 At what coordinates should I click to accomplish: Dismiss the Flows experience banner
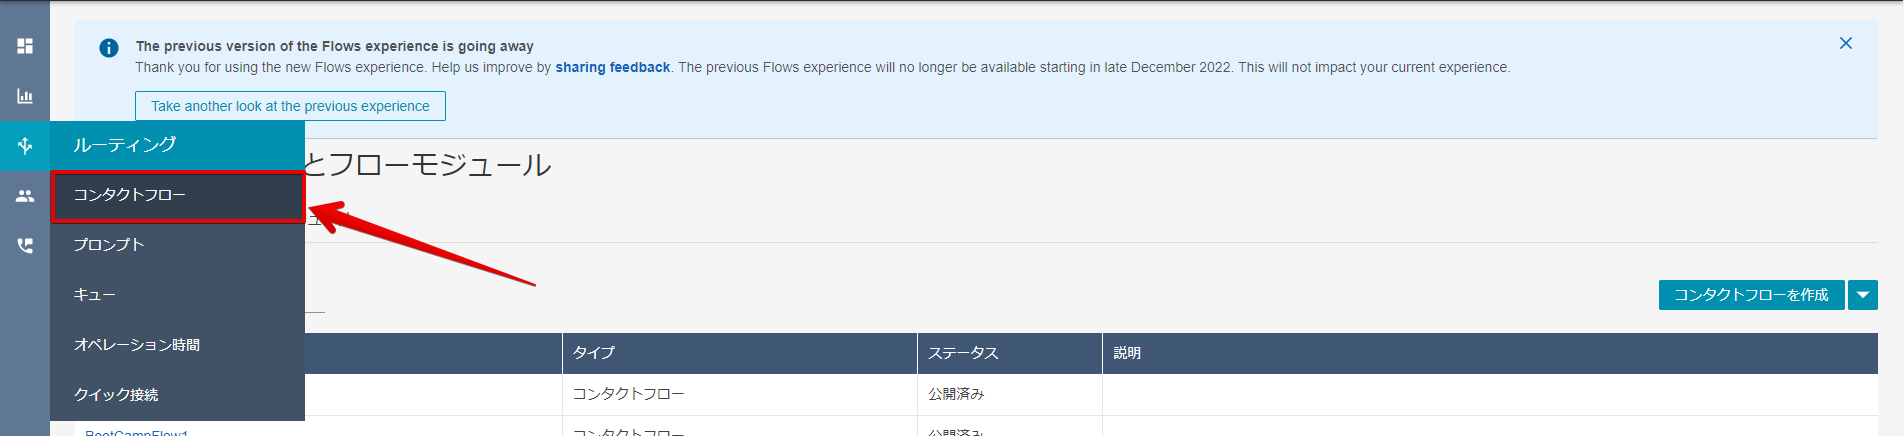pyautogui.click(x=1846, y=43)
